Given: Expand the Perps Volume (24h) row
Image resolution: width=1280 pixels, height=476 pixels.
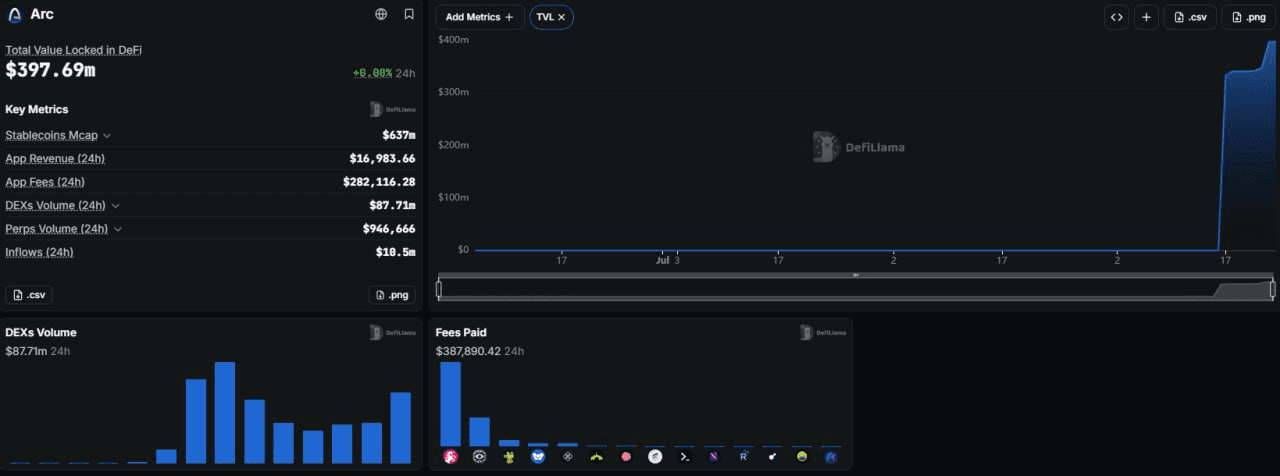Looking at the screenshot, I should click(118, 229).
